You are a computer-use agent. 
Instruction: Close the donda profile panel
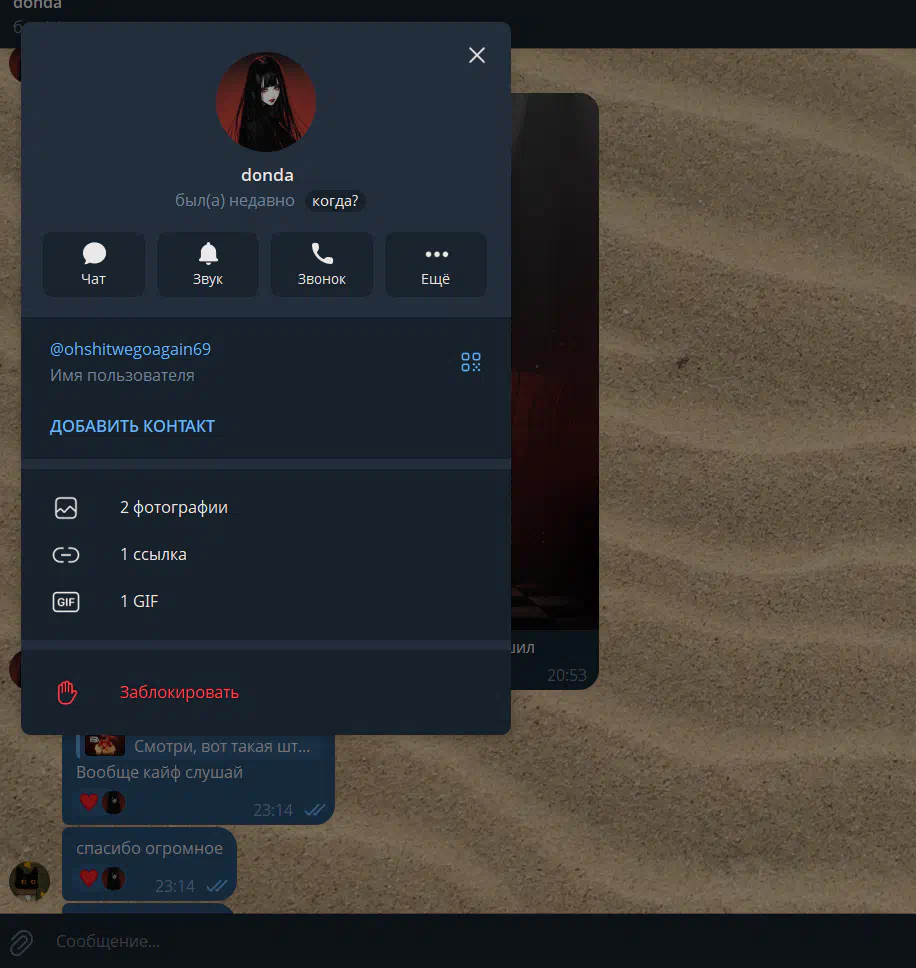click(x=477, y=55)
